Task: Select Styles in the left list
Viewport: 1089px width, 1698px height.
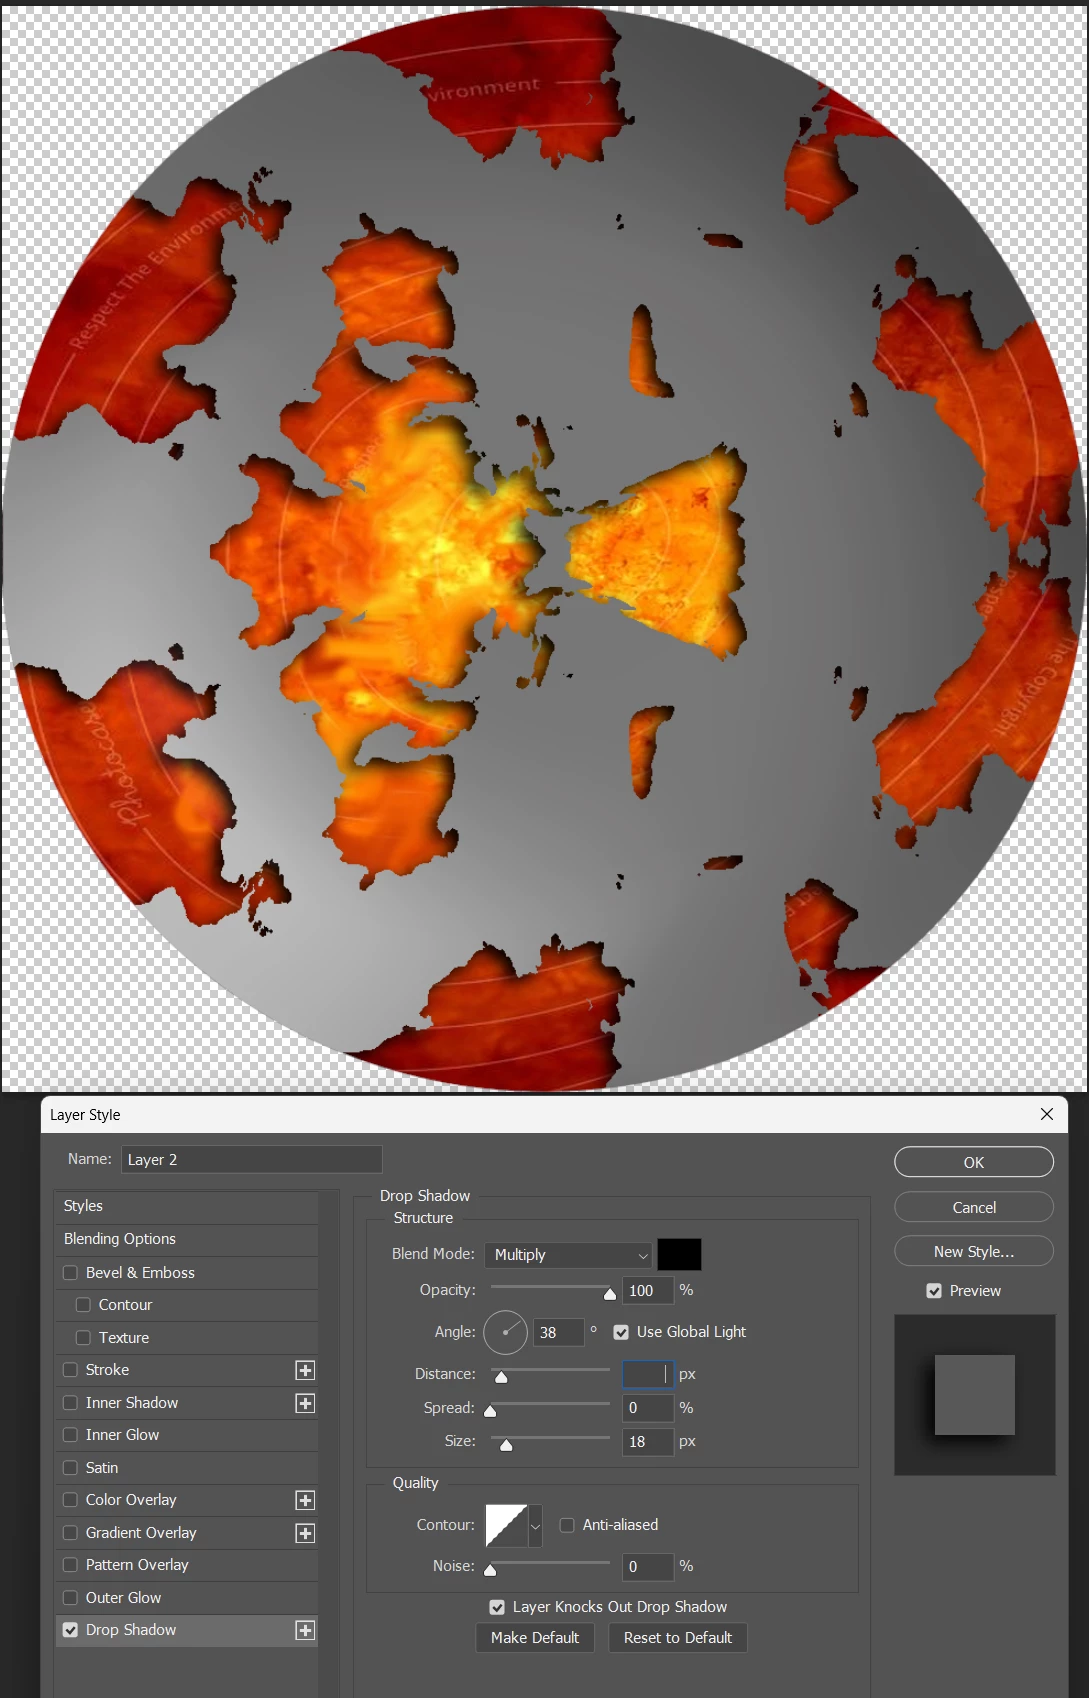Action: coord(186,1206)
